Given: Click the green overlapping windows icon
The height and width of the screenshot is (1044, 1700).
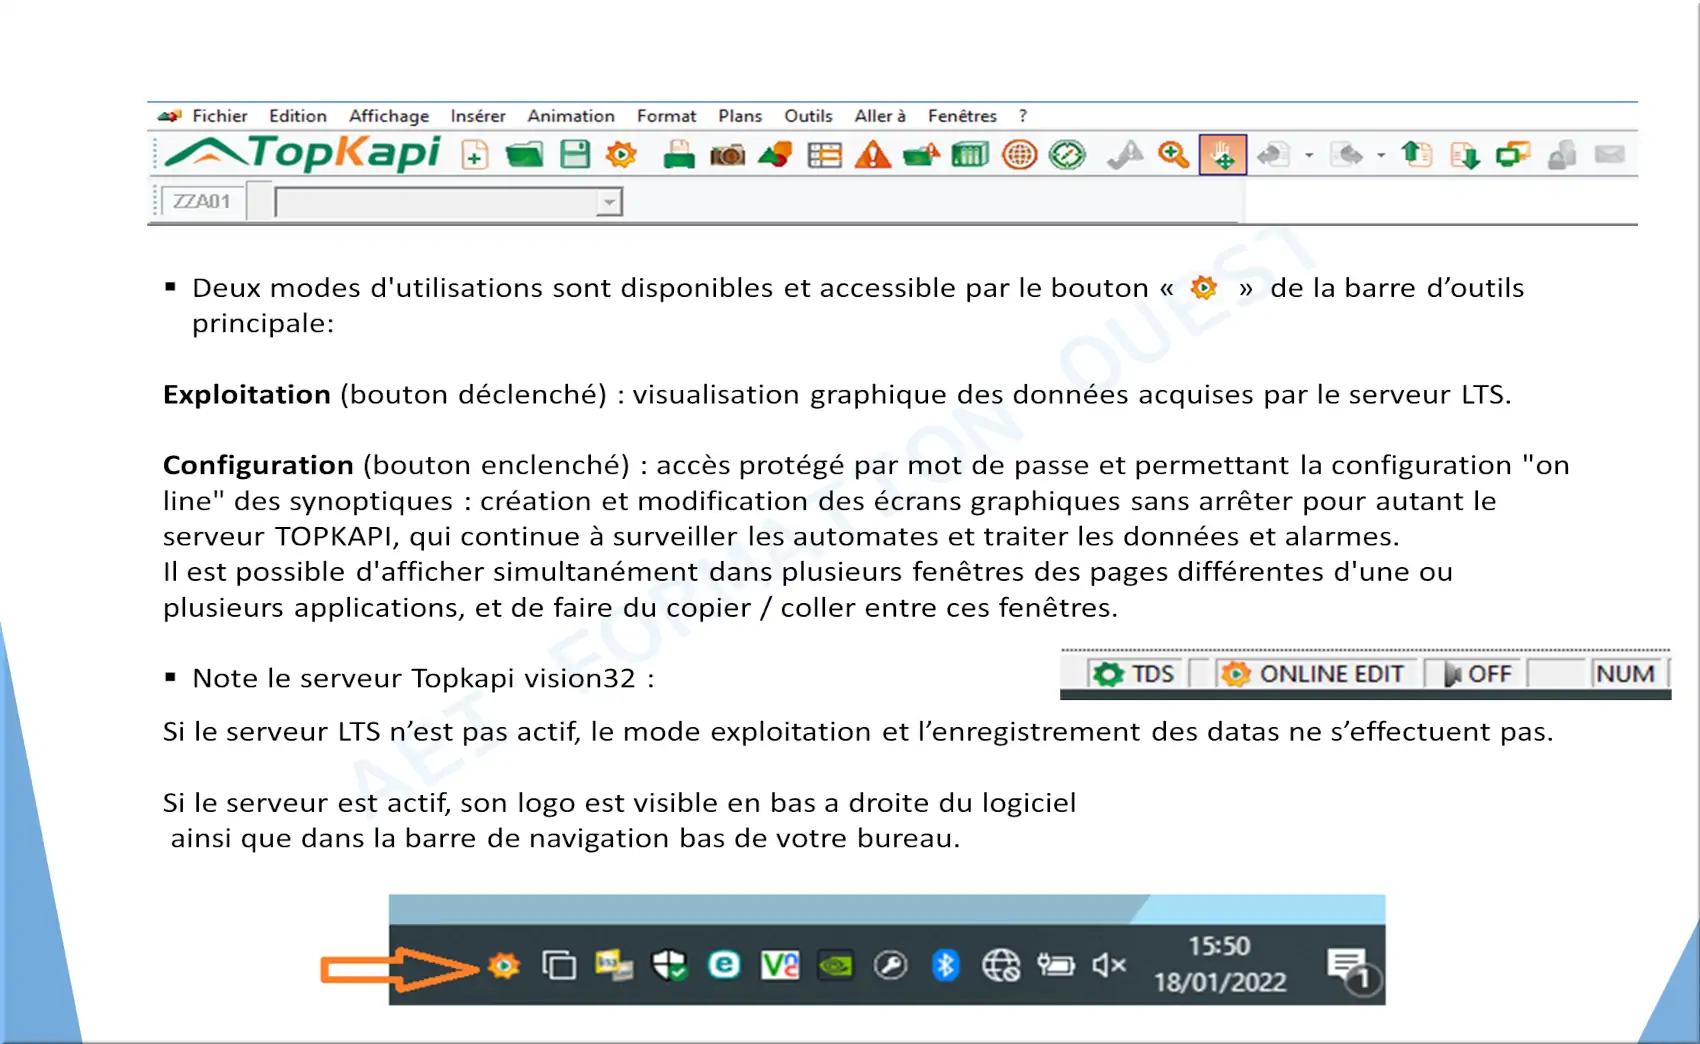Looking at the screenshot, I should tap(1513, 155).
